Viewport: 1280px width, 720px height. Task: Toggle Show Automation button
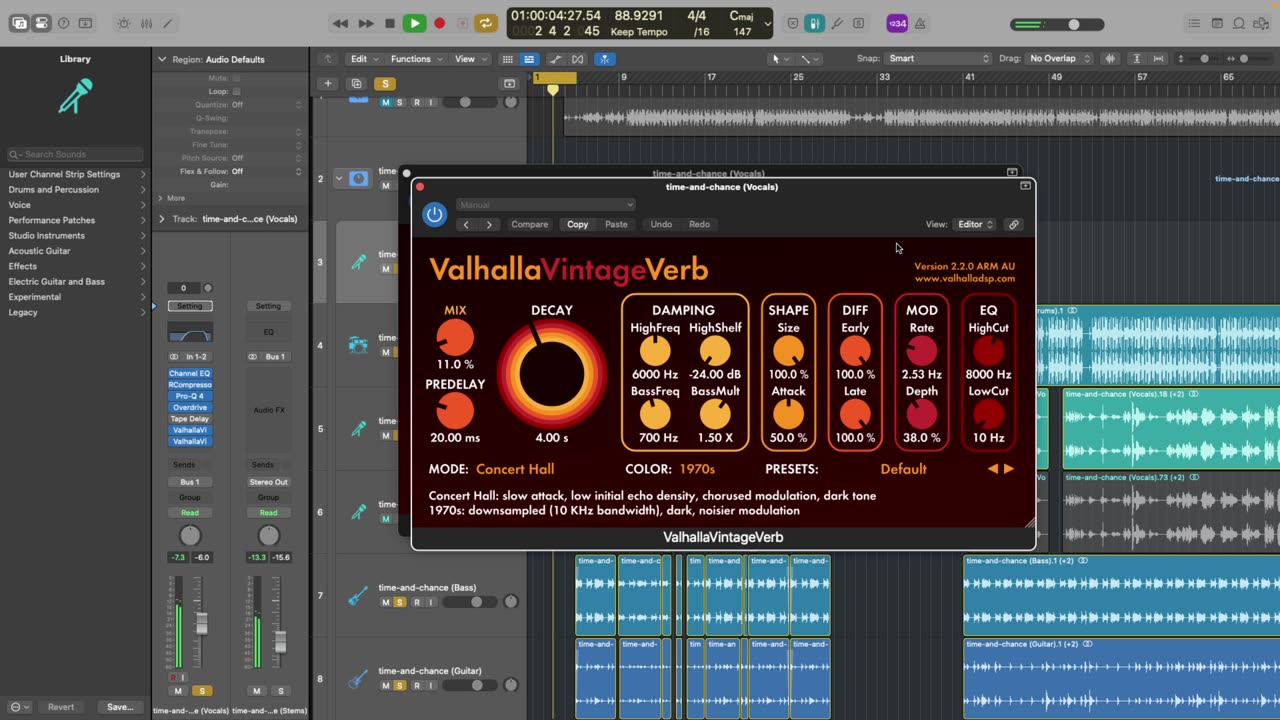tap(556, 59)
